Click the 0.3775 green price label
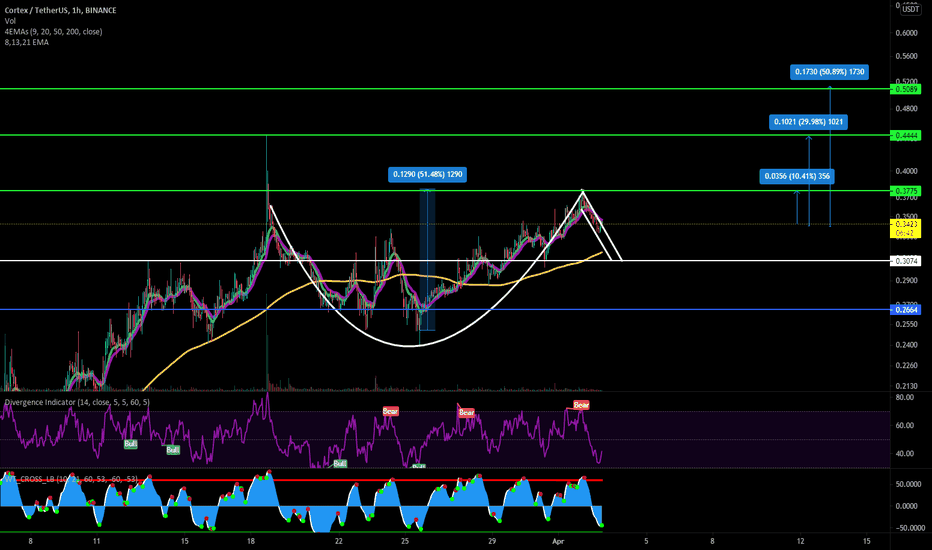The image size is (932, 550). coord(905,191)
